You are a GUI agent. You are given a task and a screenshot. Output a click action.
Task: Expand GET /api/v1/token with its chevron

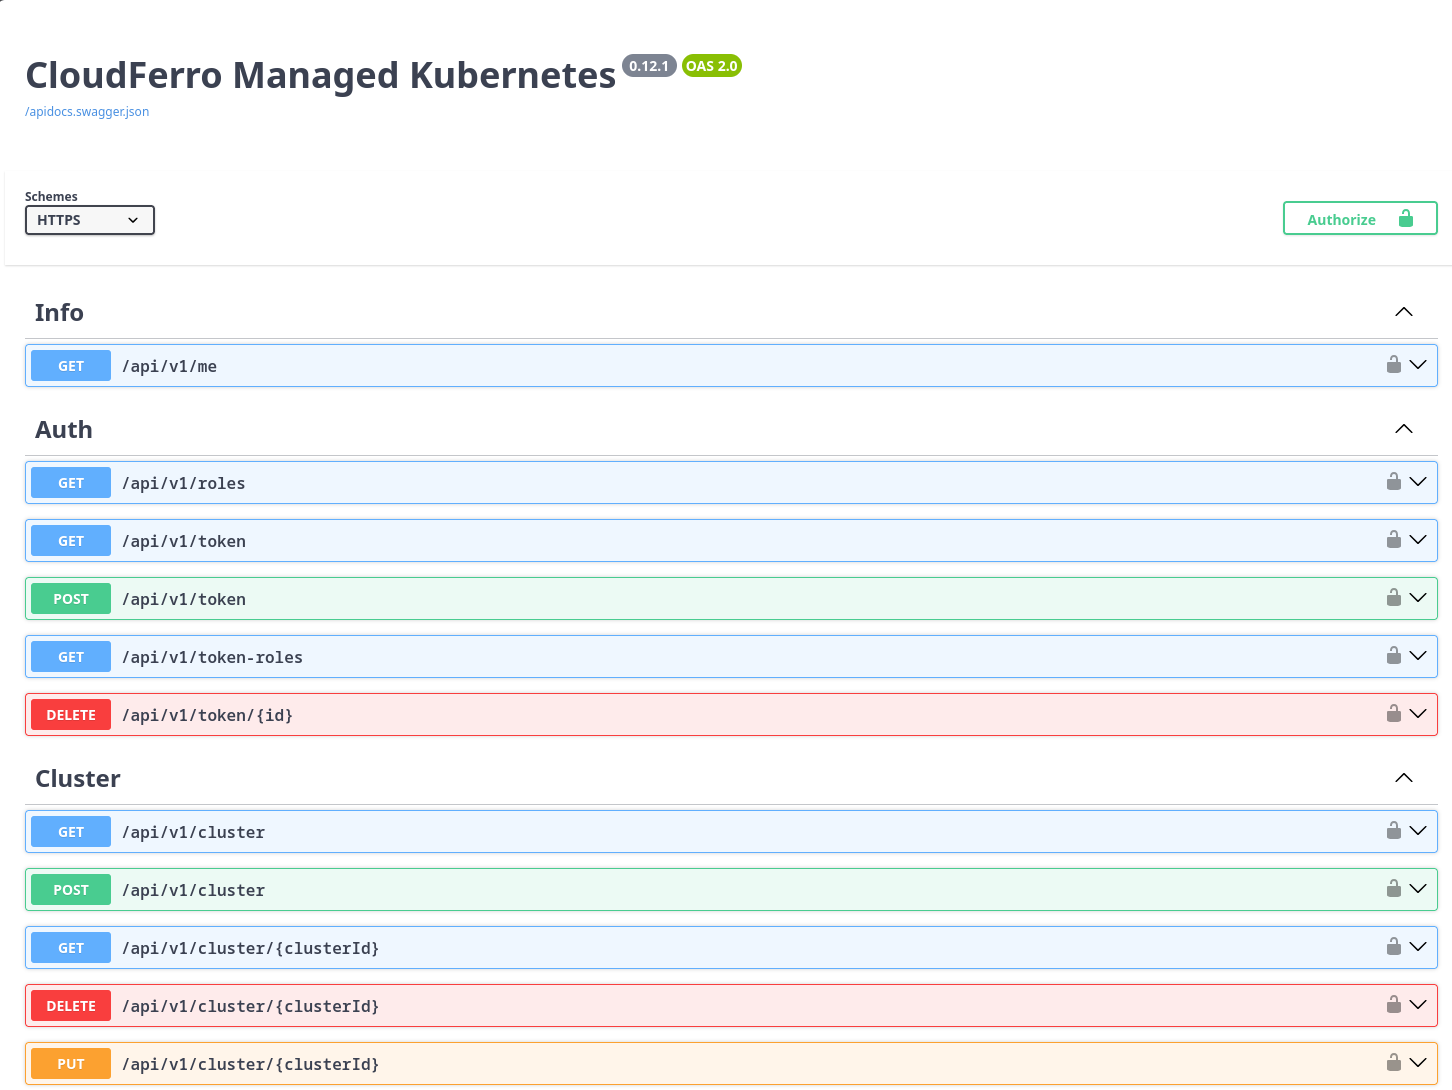coord(1418,540)
